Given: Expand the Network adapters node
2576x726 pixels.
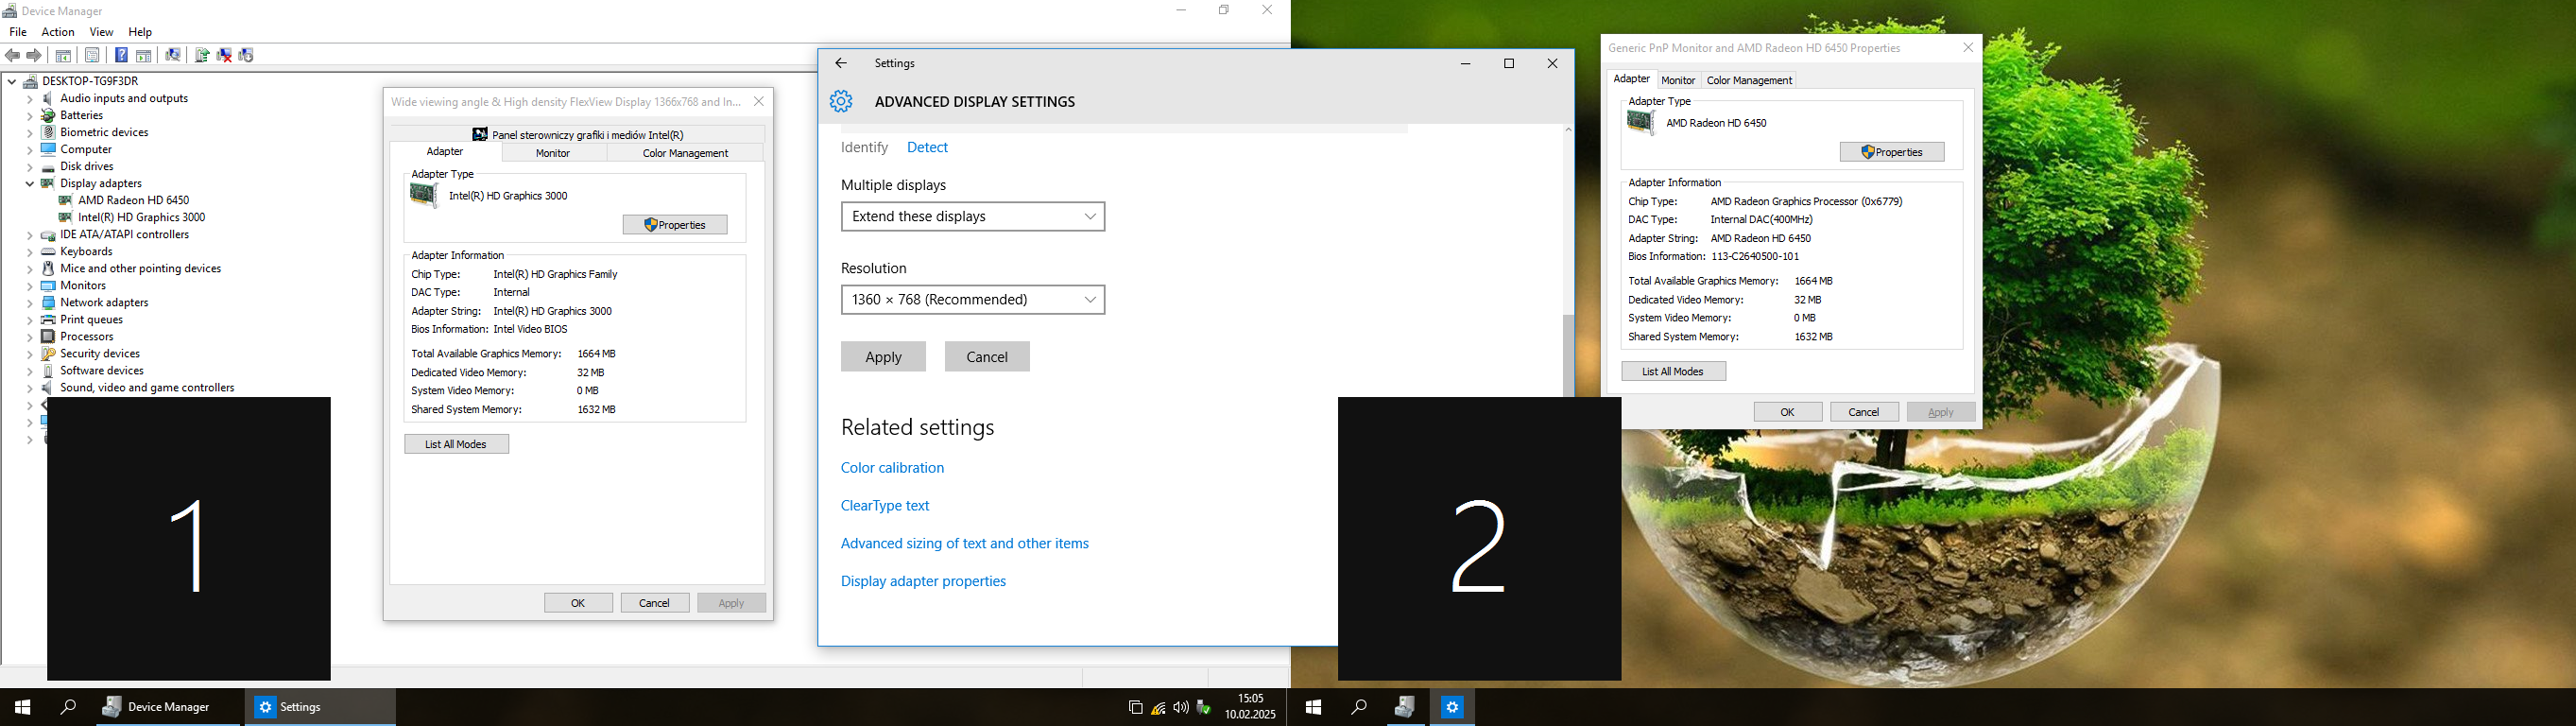Looking at the screenshot, I should click(x=30, y=303).
